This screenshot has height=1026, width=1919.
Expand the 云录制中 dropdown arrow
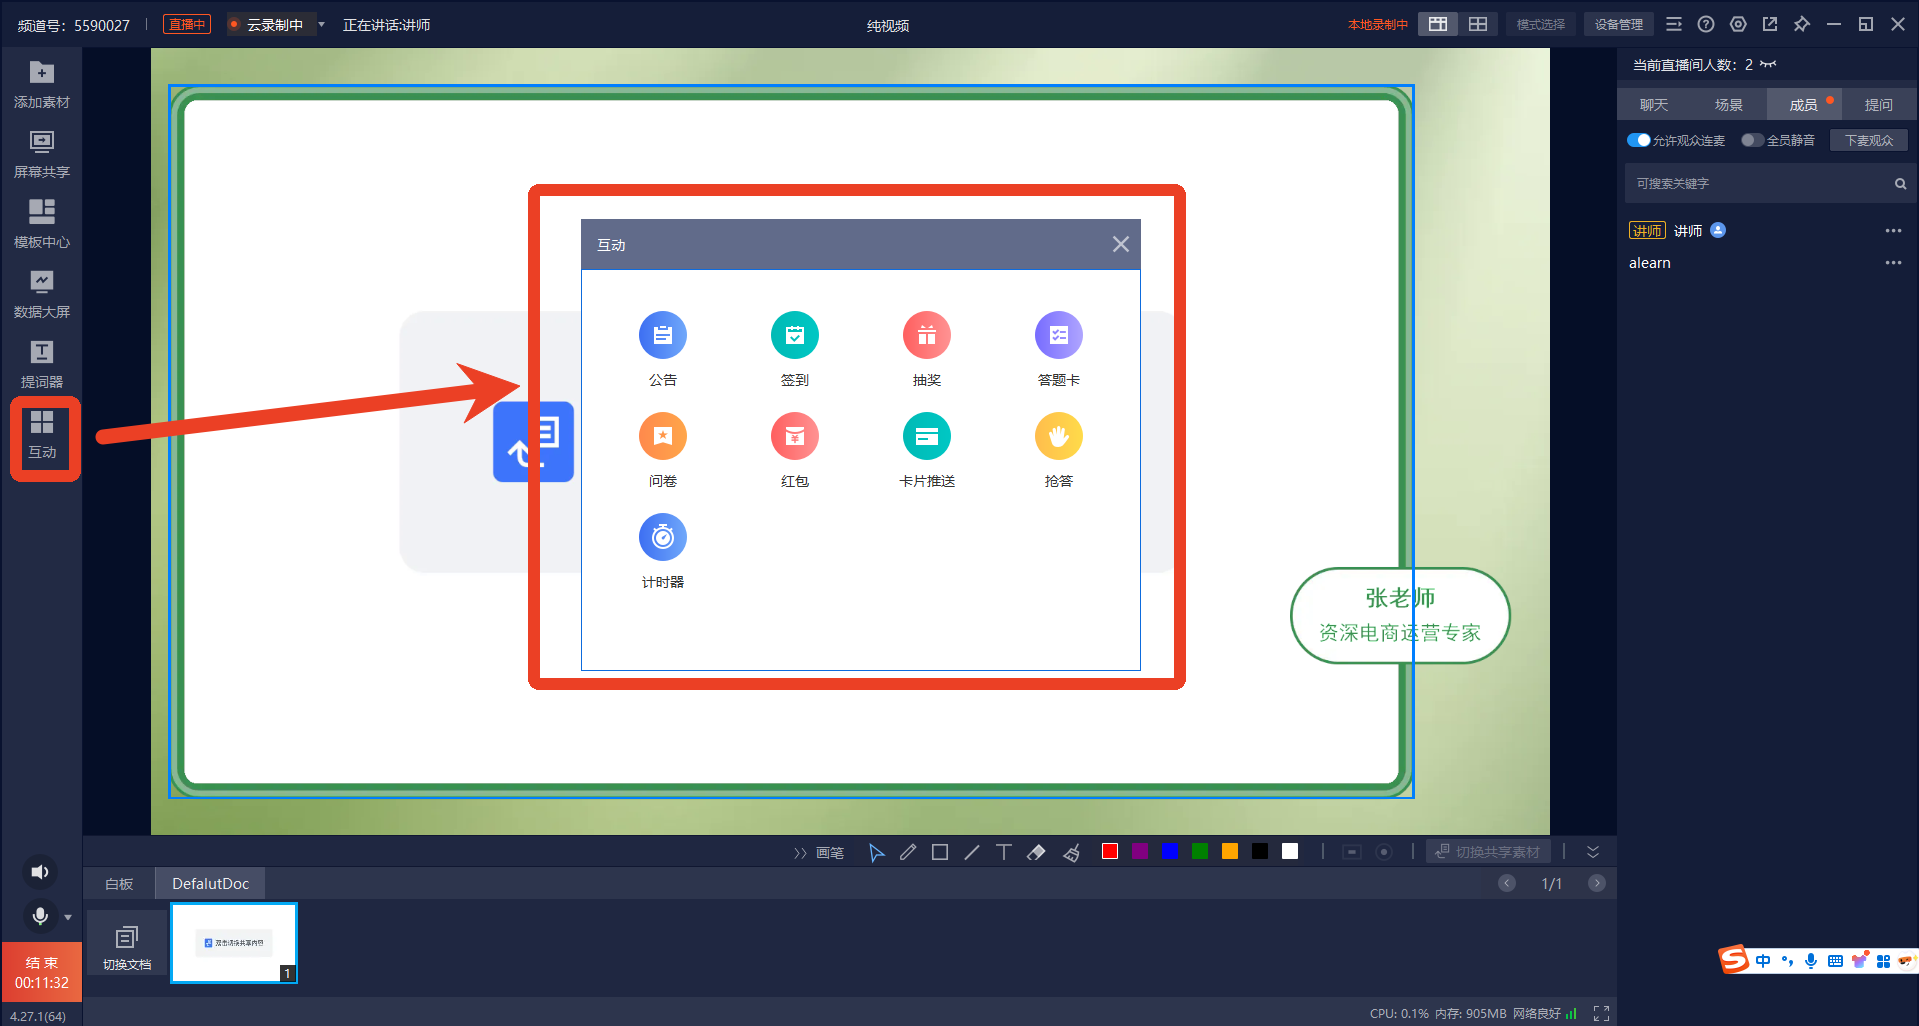pos(322,25)
